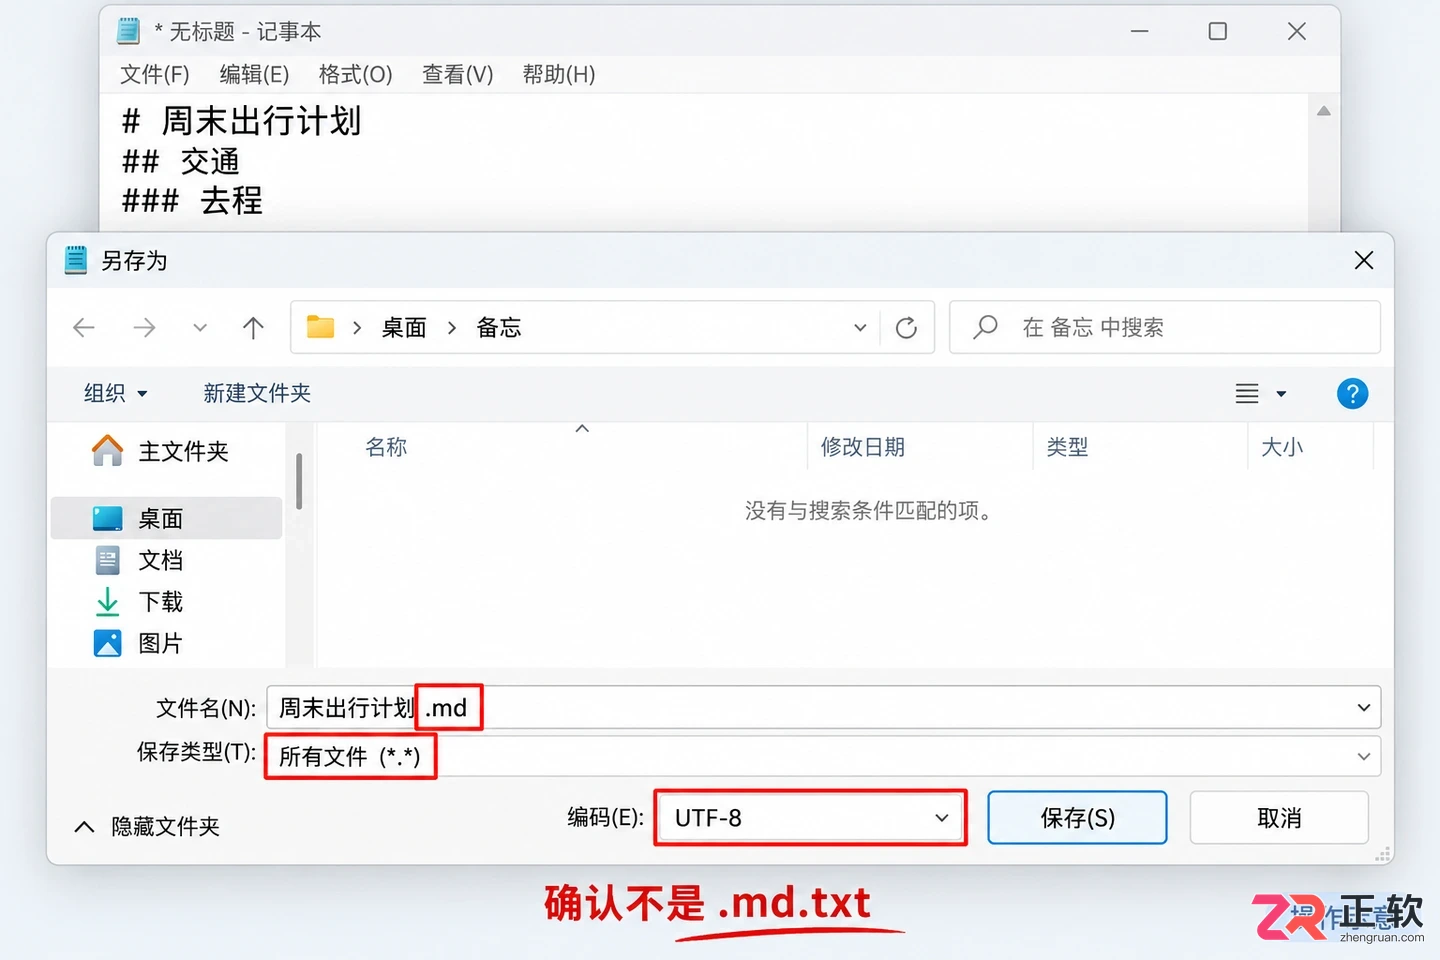Sort by 修改日期 column header
Screen dimensions: 1440x960
[x=862, y=447]
